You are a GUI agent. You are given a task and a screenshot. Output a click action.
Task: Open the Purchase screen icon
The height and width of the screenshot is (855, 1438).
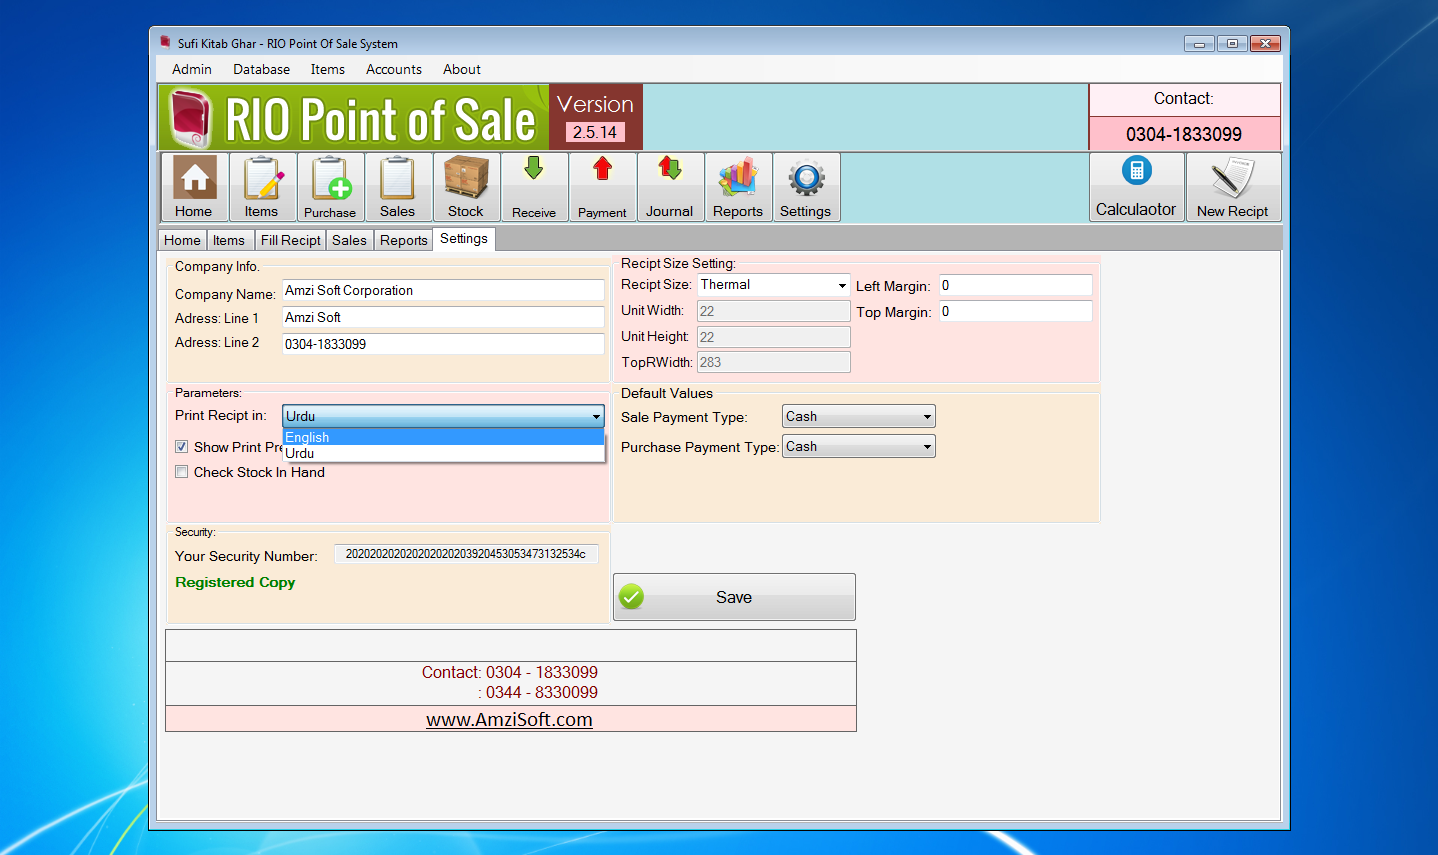[330, 186]
